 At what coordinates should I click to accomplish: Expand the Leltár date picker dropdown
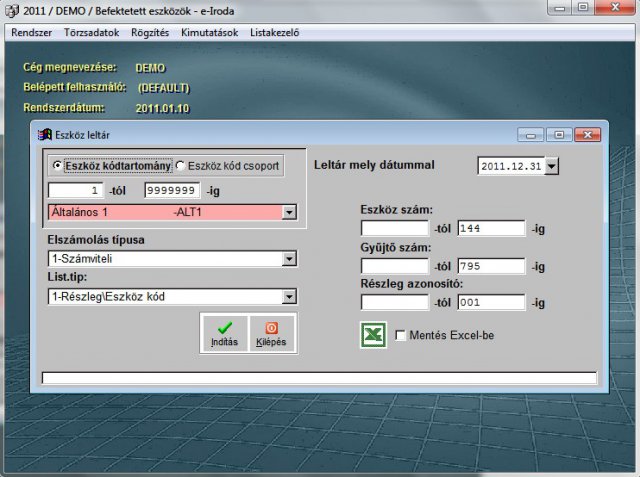[551, 166]
